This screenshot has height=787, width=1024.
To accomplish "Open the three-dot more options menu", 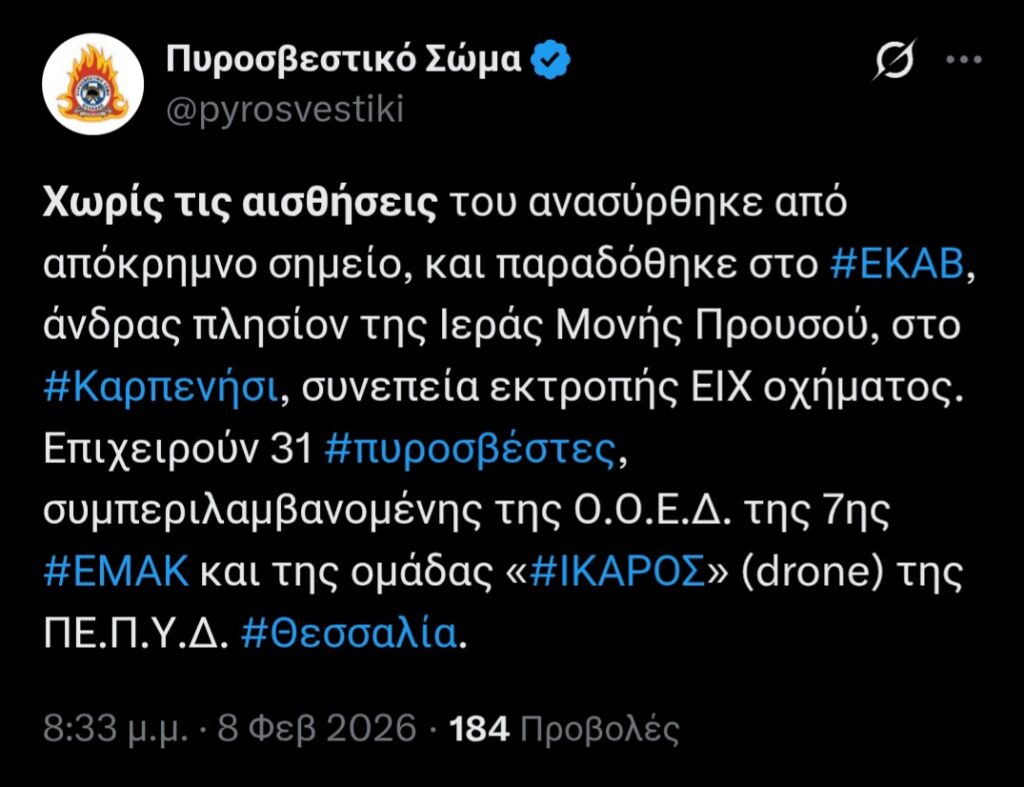I will pos(963,61).
